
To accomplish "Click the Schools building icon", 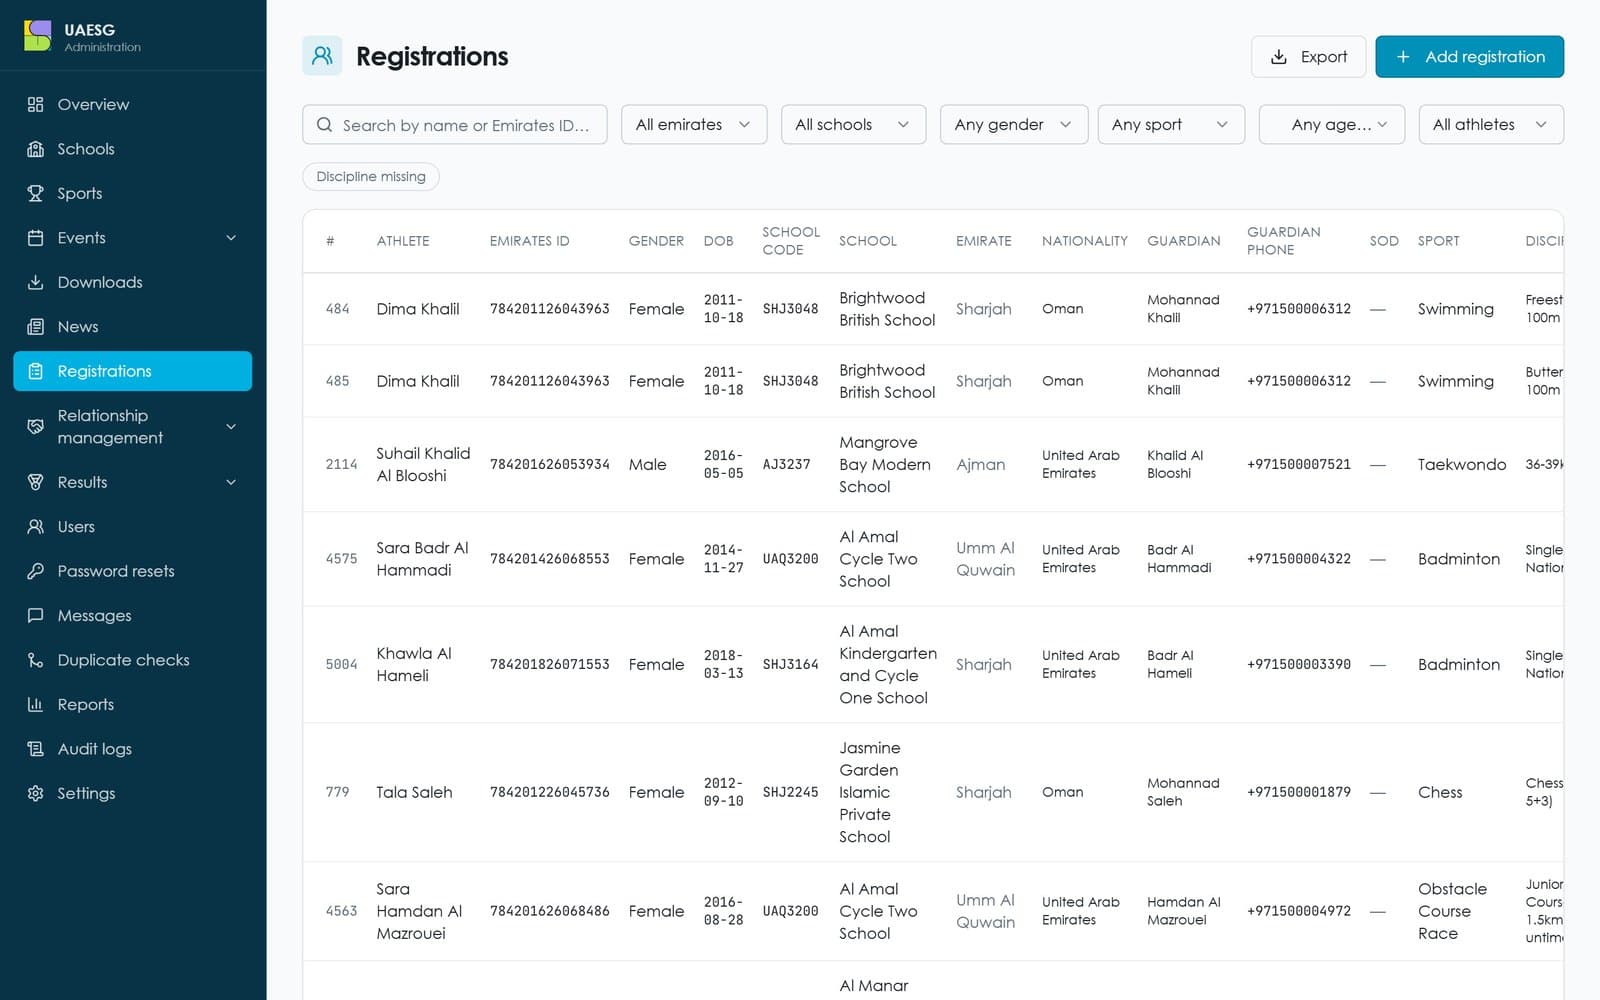I will 35,149.
